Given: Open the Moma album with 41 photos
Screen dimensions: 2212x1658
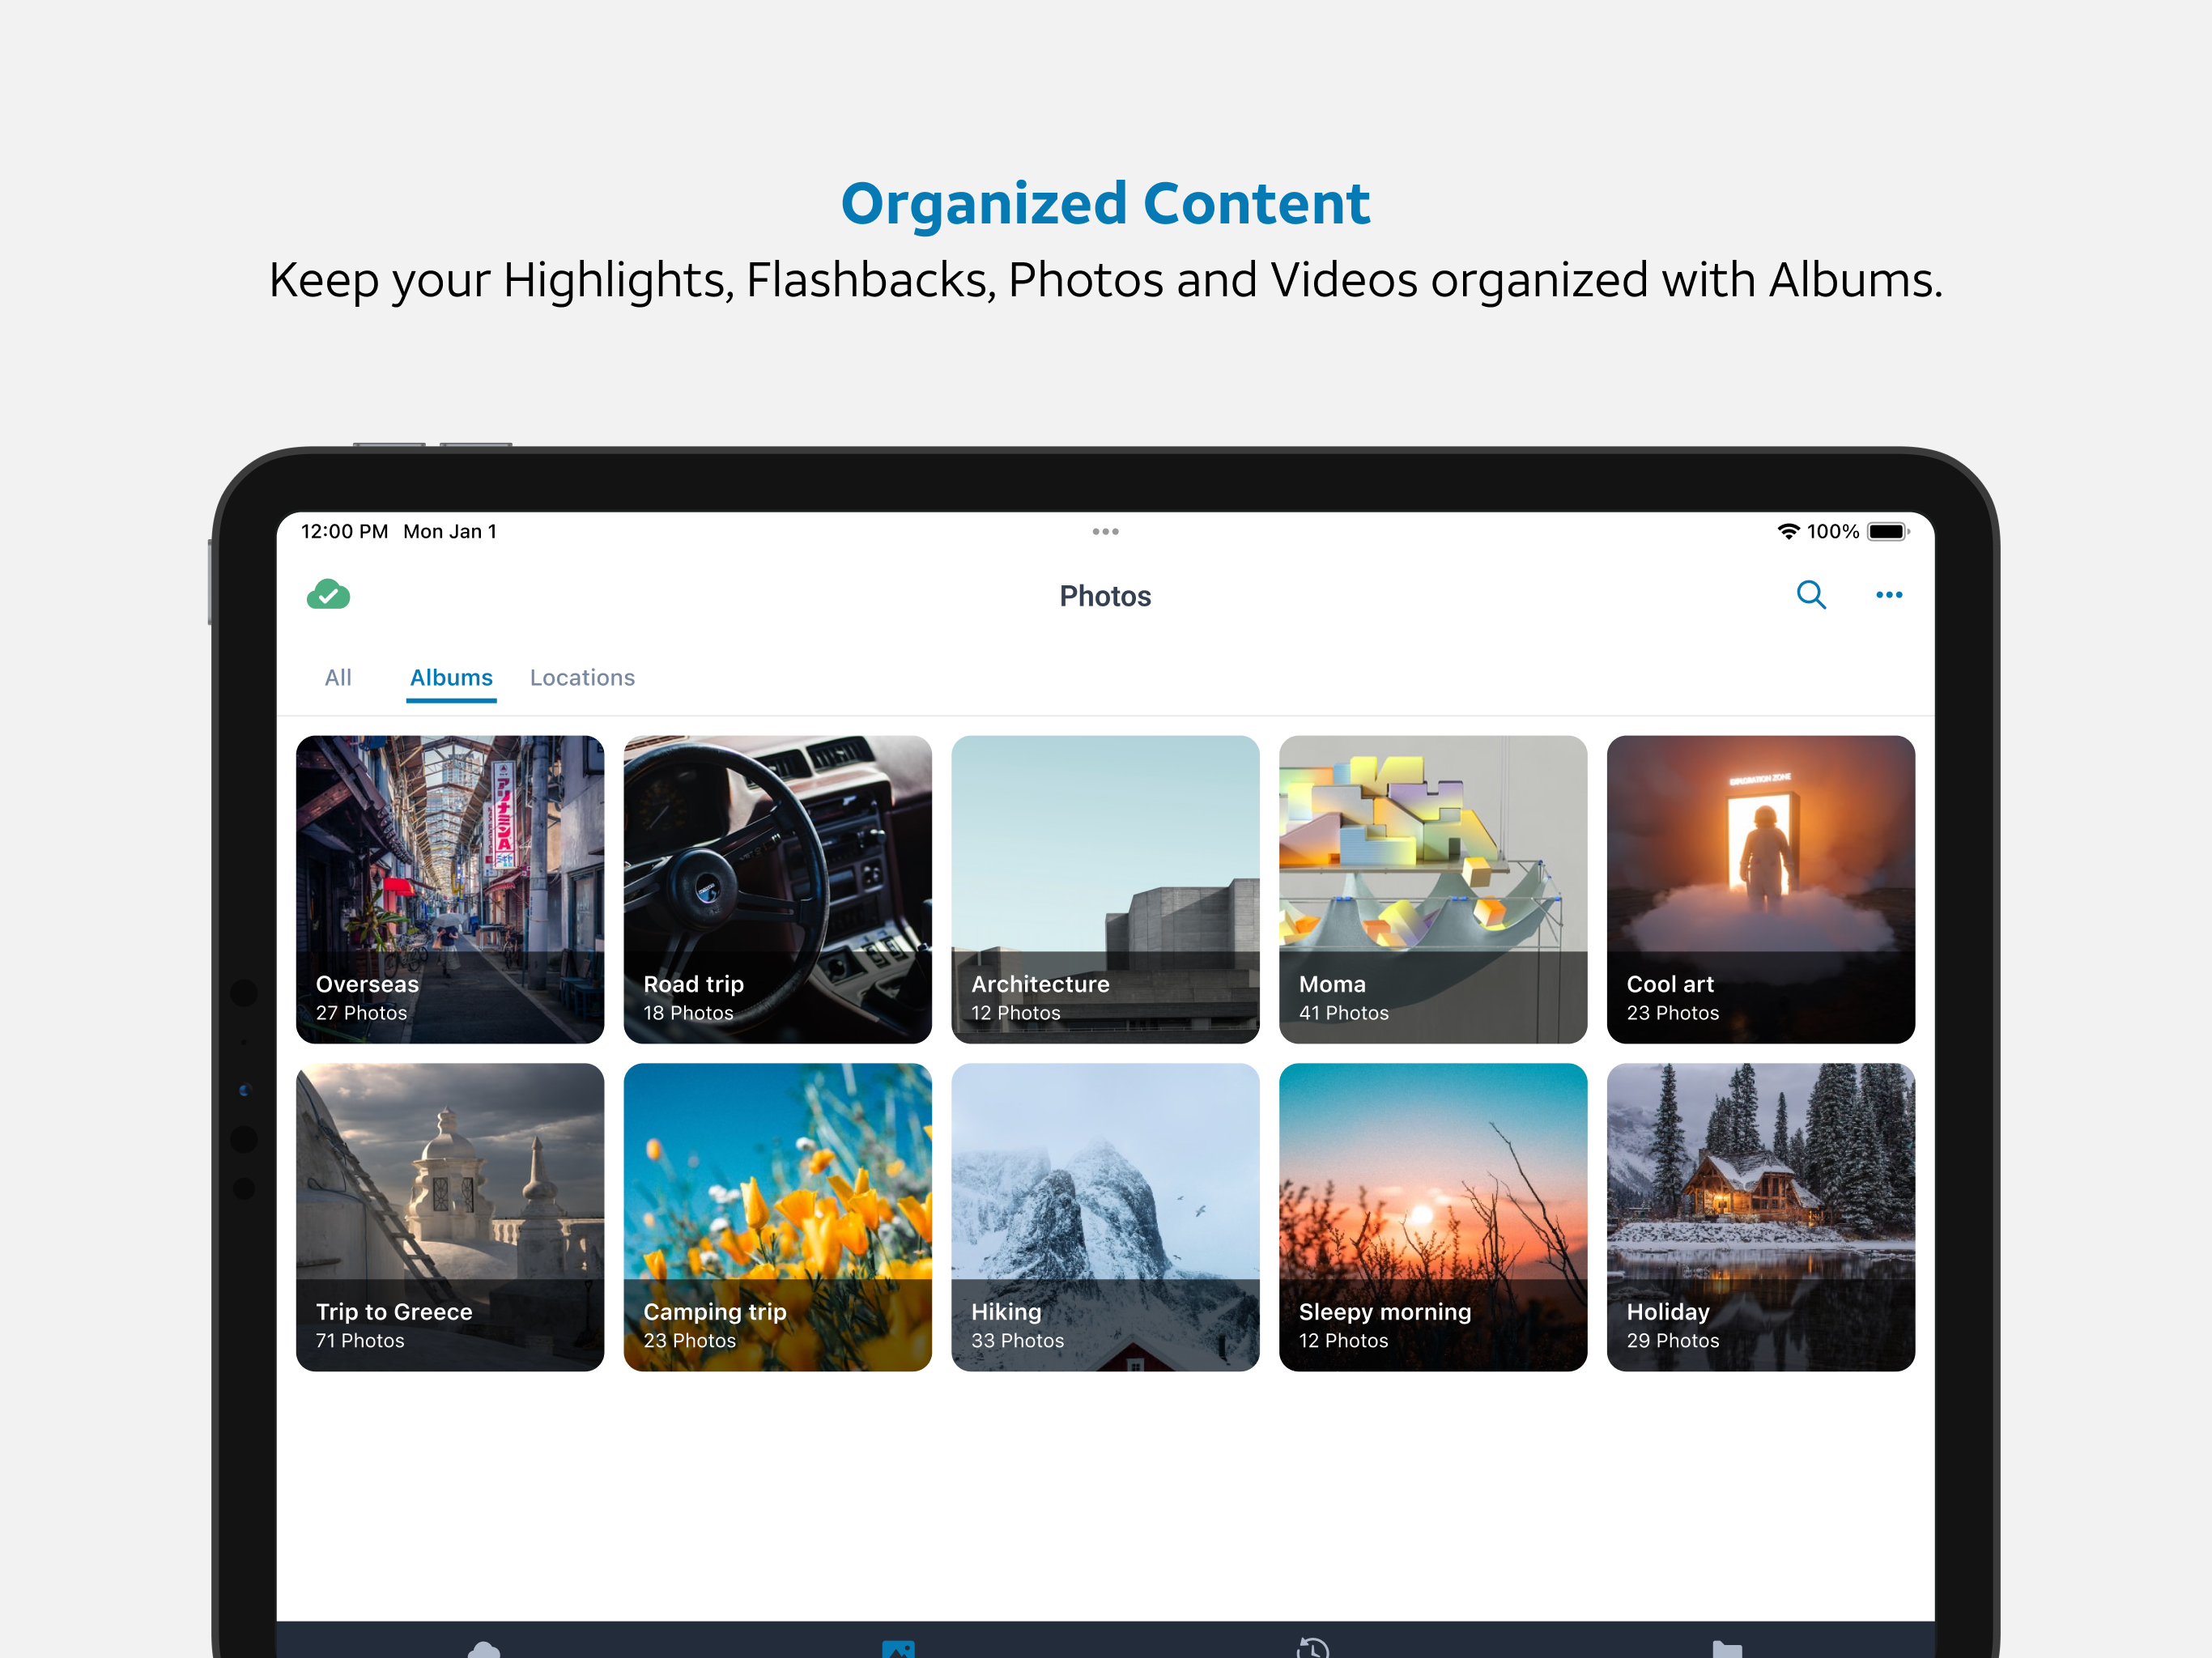Looking at the screenshot, I should 1432,889.
